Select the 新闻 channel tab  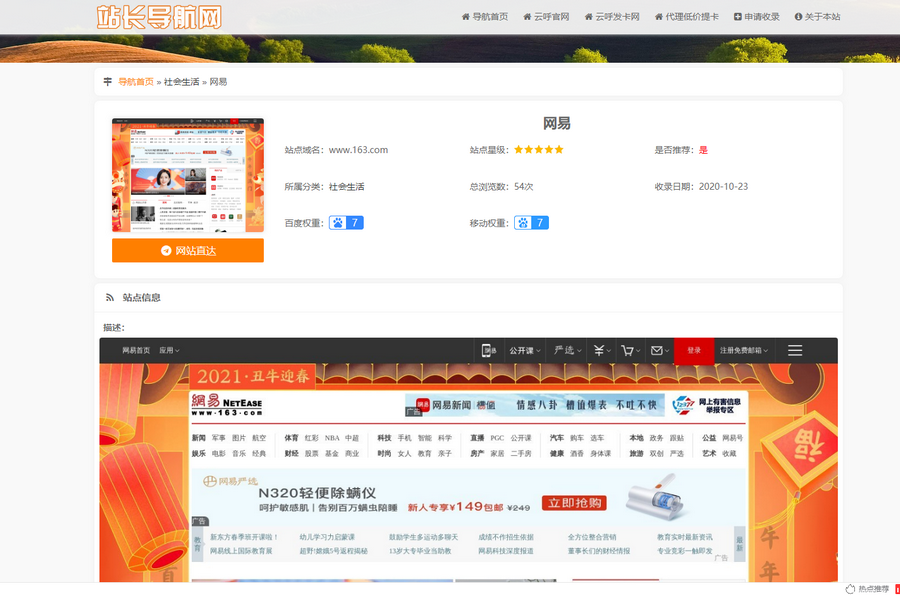(198, 438)
